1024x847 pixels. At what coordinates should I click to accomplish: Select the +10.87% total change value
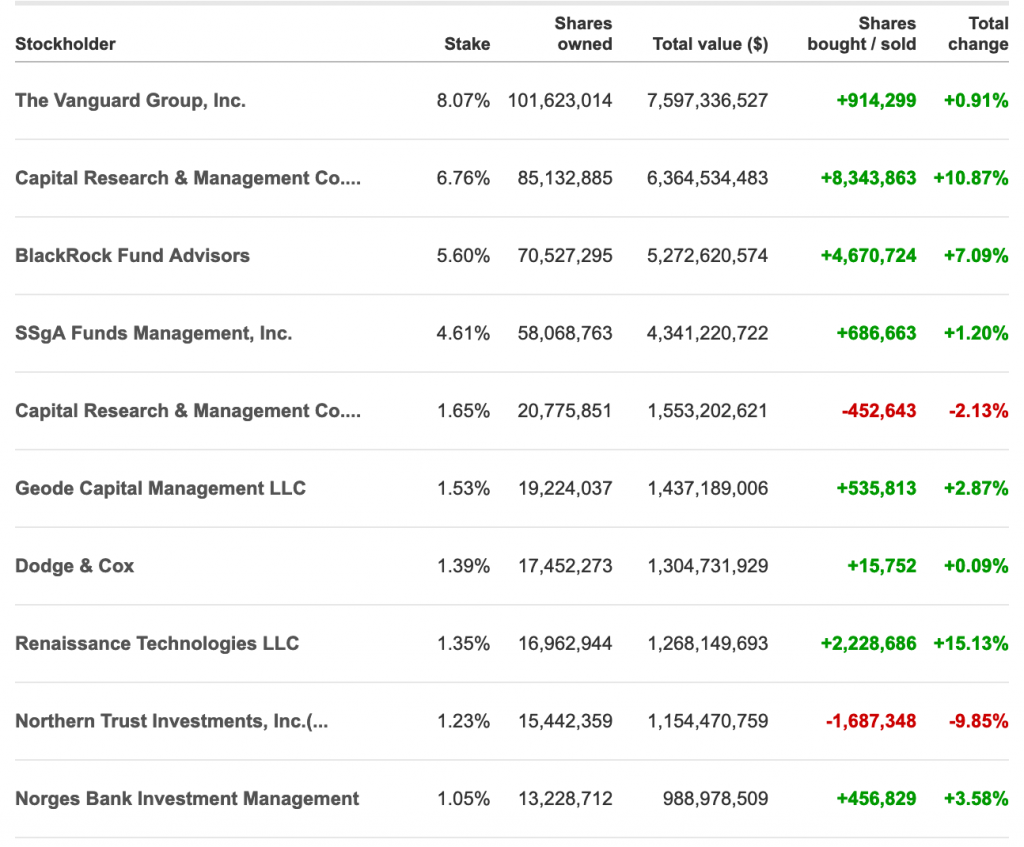pyautogui.click(x=971, y=178)
